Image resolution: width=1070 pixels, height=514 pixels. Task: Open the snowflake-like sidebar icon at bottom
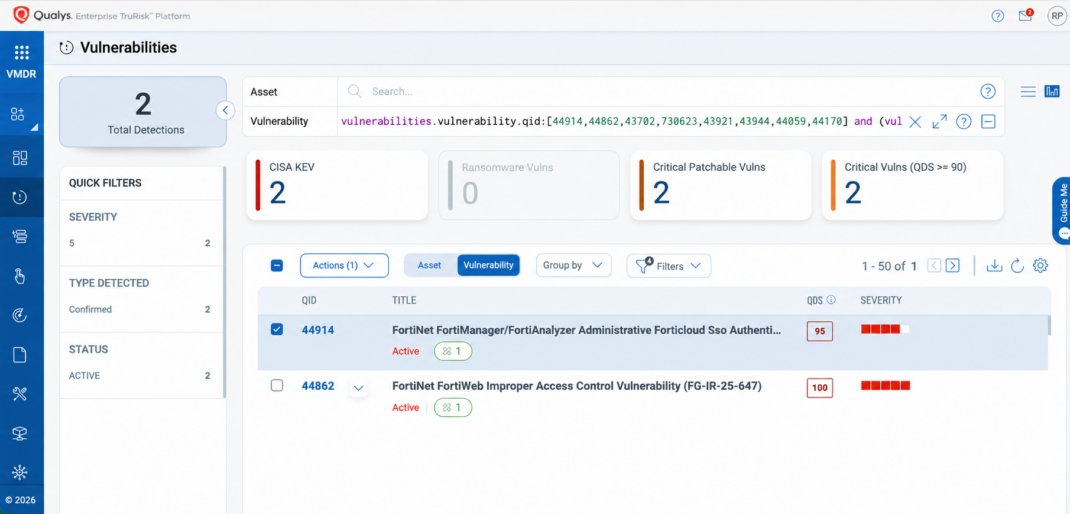tap(20, 472)
